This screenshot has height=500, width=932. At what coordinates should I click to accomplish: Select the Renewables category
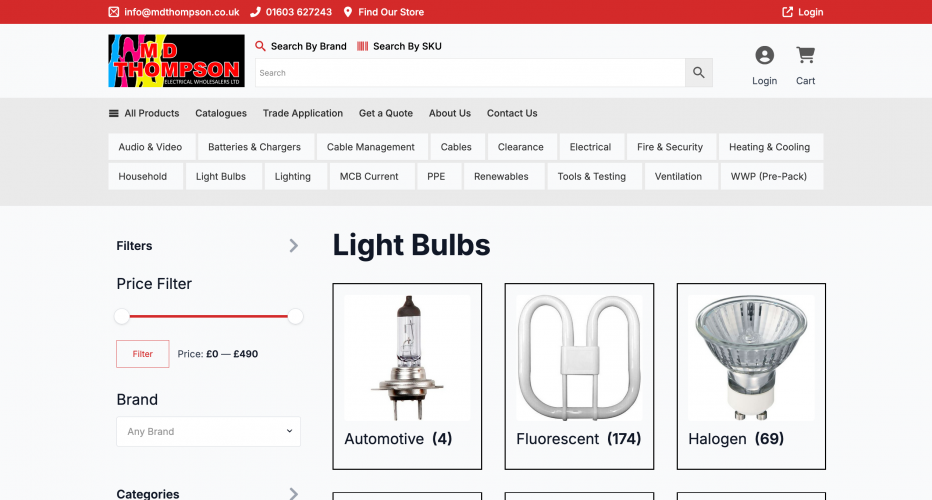pyautogui.click(x=503, y=177)
